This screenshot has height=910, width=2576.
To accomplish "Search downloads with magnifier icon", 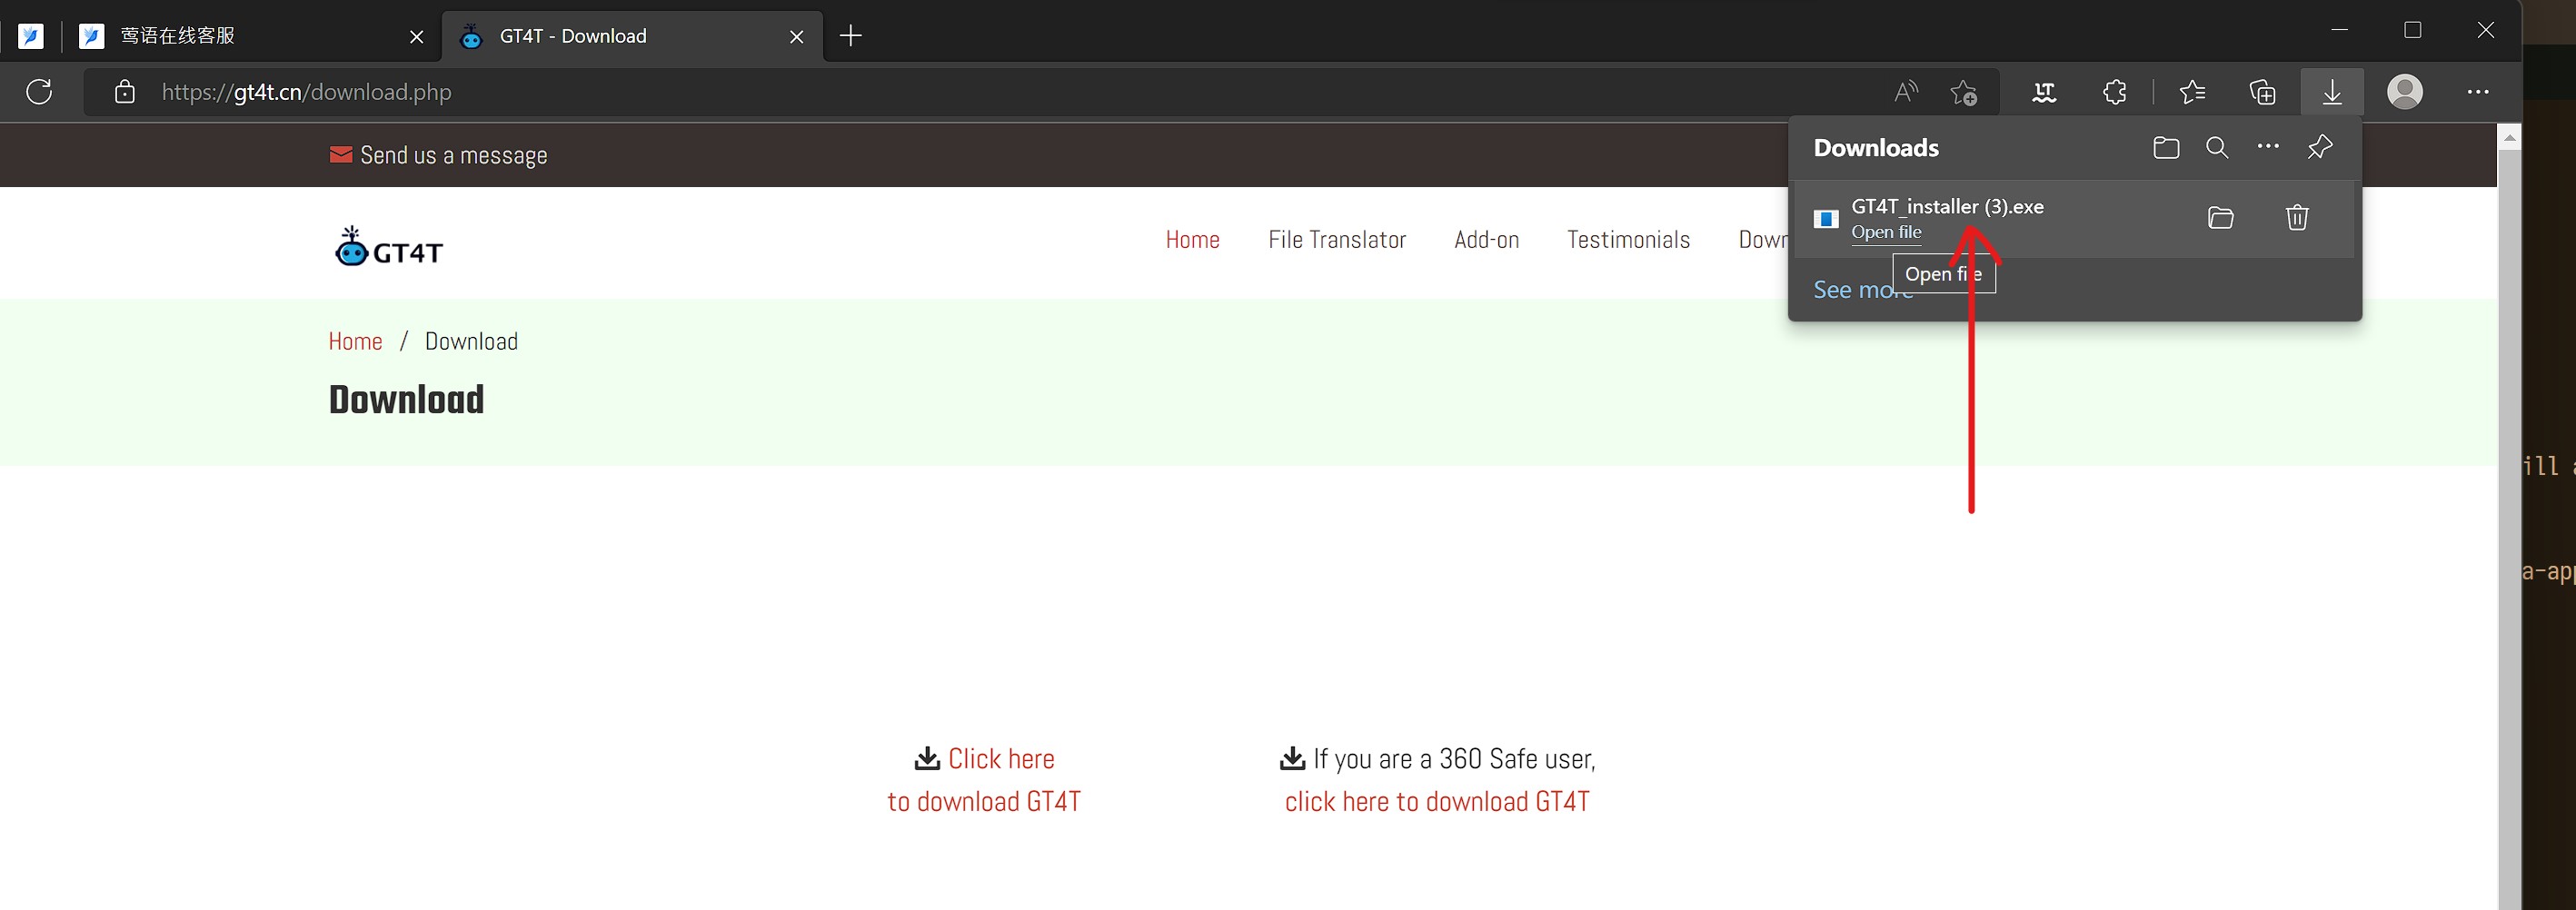I will (x=2217, y=148).
